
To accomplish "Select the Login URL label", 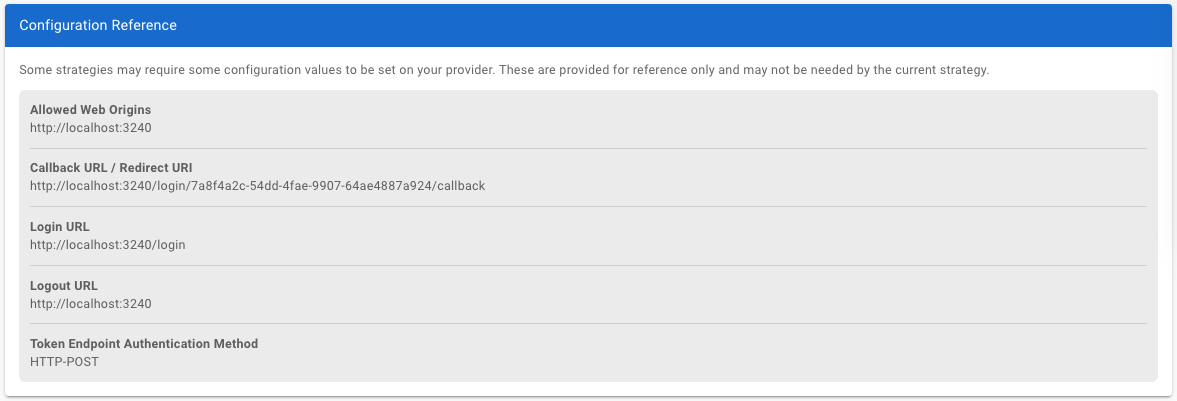I will click(x=60, y=227).
